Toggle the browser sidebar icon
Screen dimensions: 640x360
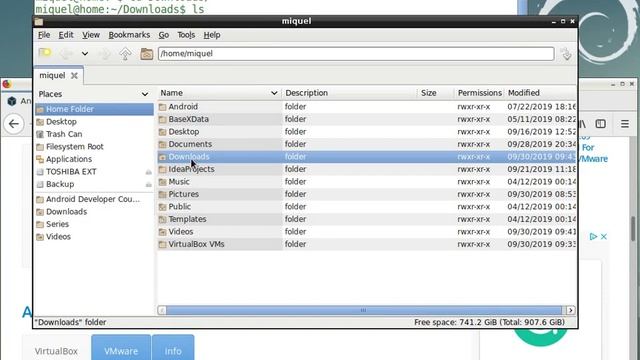point(600,124)
